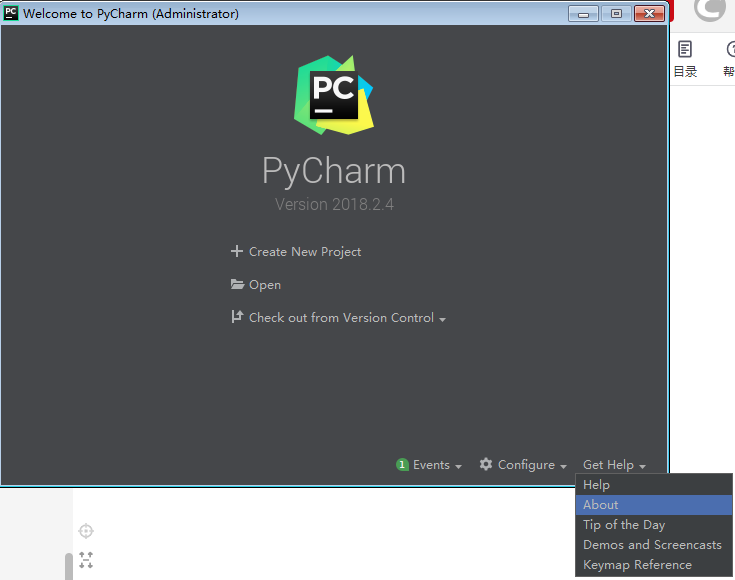The image size is (735, 580).
Task: Click the crosshair locate icon below PyCharm window
Action: coord(86,531)
